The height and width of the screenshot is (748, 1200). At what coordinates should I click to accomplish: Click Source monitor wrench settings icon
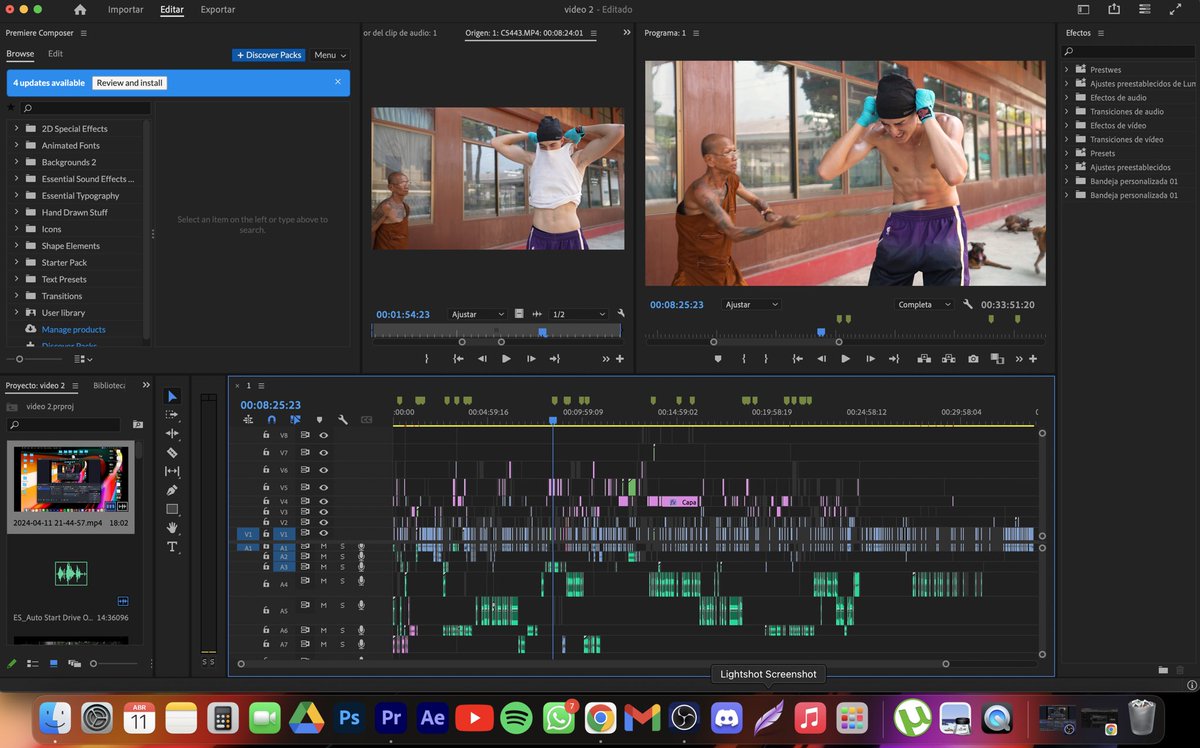pos(621,314)
